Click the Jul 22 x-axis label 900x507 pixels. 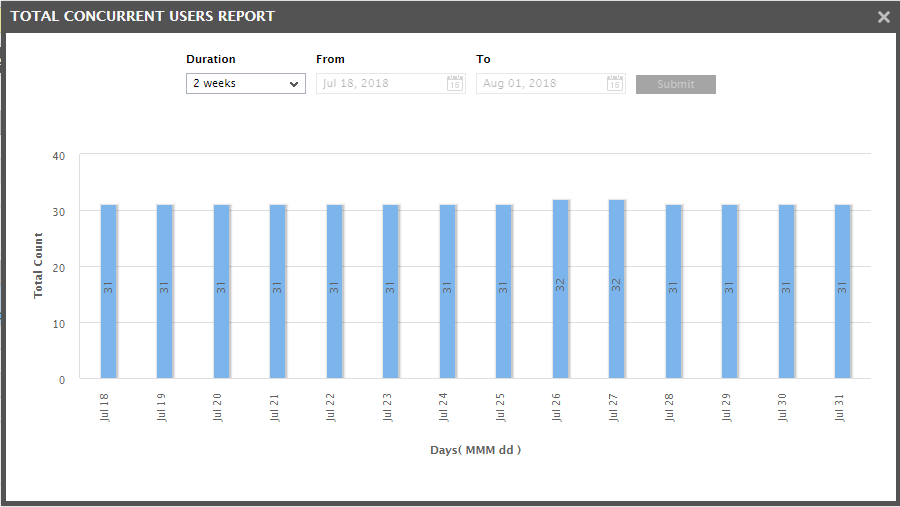pos(331,407)
